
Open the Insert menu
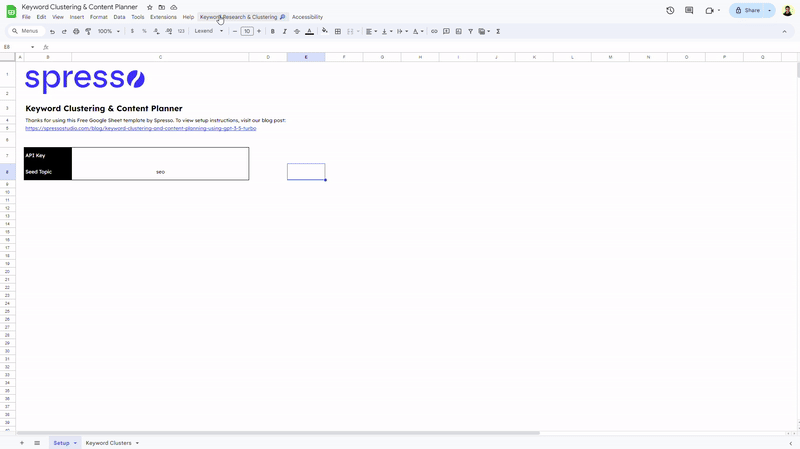pyautogui.click(x=77, y=17)
